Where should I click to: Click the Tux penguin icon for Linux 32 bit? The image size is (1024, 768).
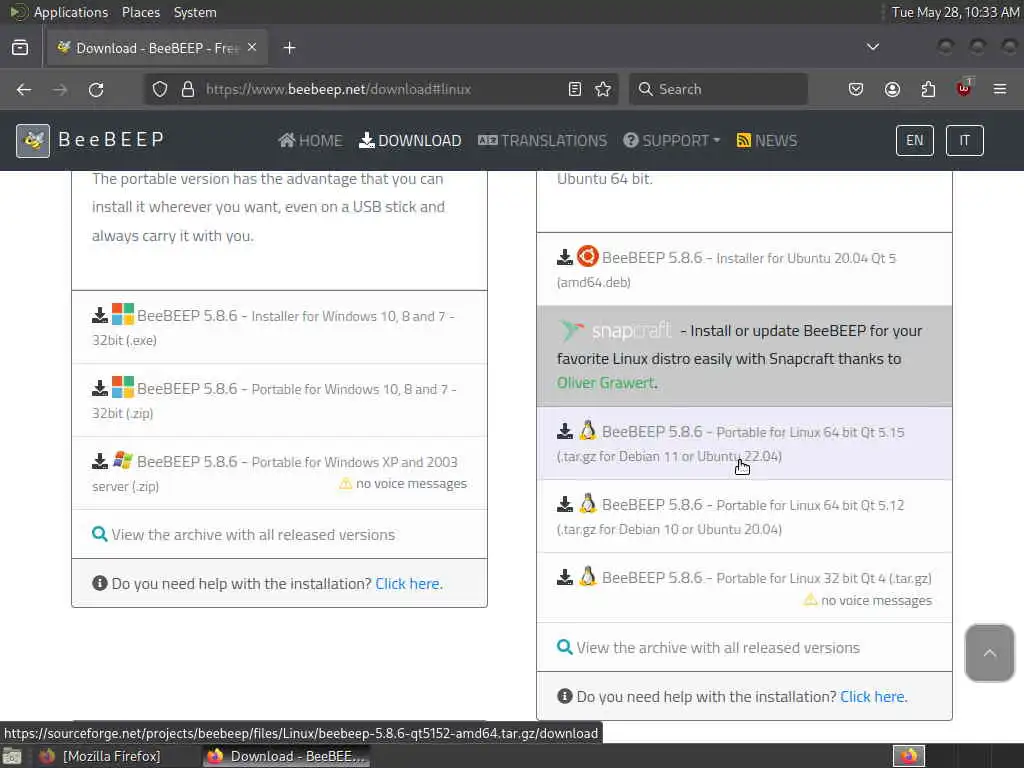click(x=588, y=576)
